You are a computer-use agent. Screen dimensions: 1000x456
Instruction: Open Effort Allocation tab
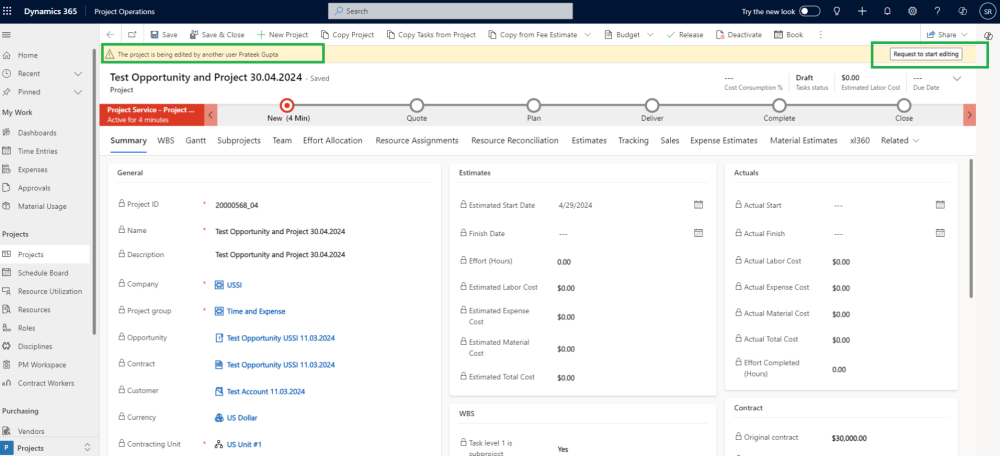click(x=332, y=140)
